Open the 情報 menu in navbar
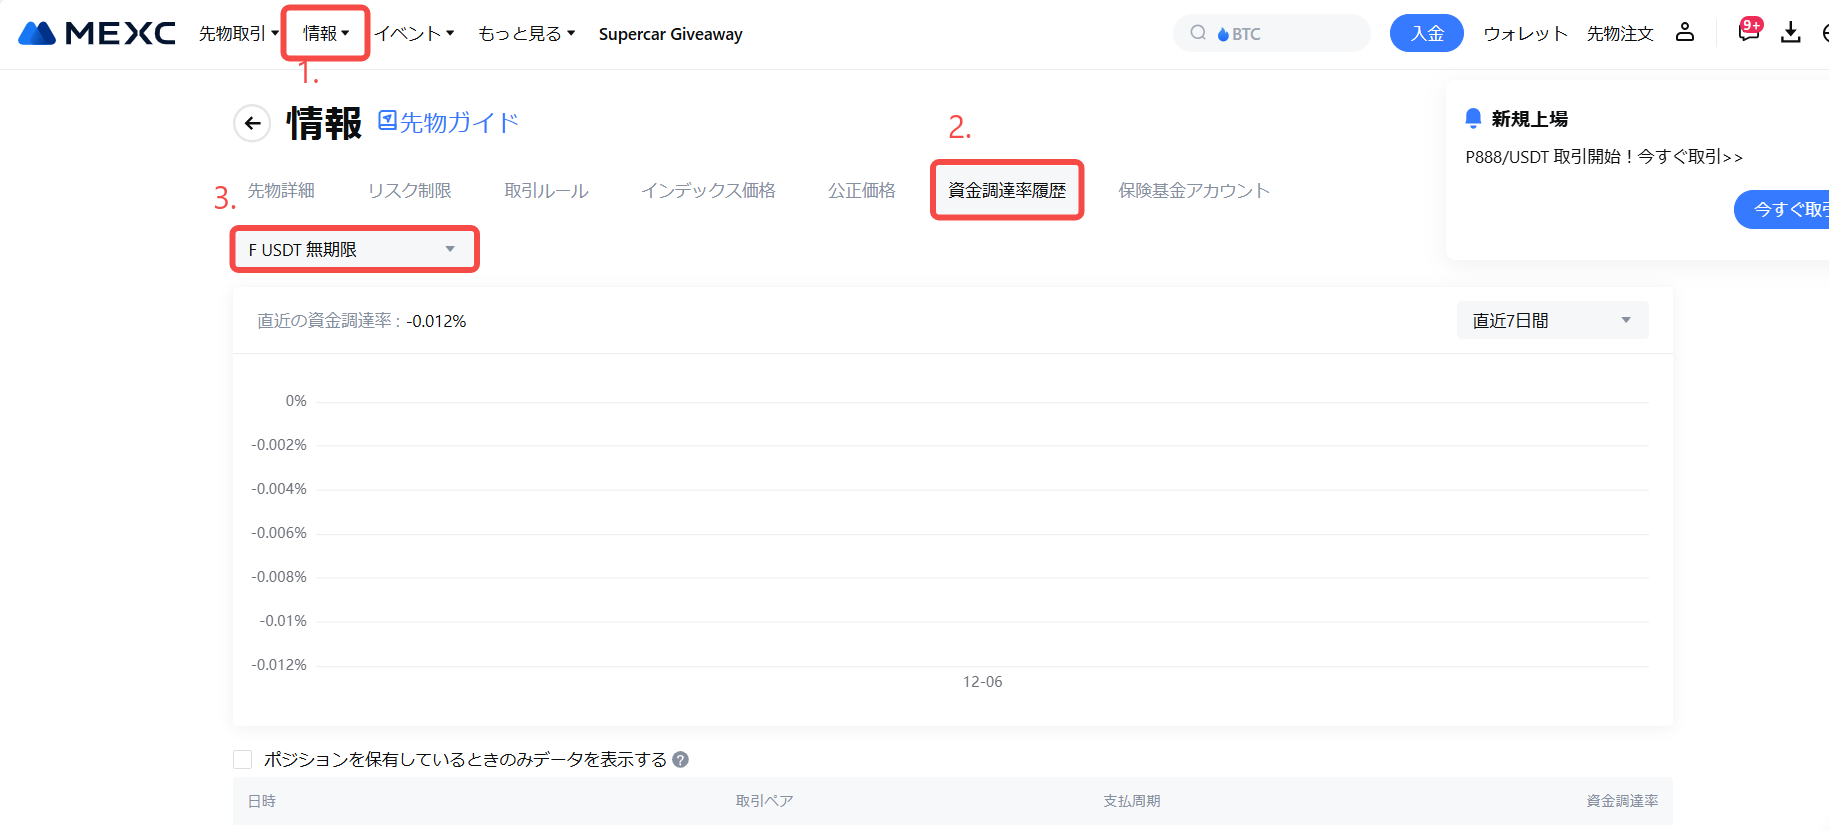This screenshot has width=1829, height=831. point(326,33)
